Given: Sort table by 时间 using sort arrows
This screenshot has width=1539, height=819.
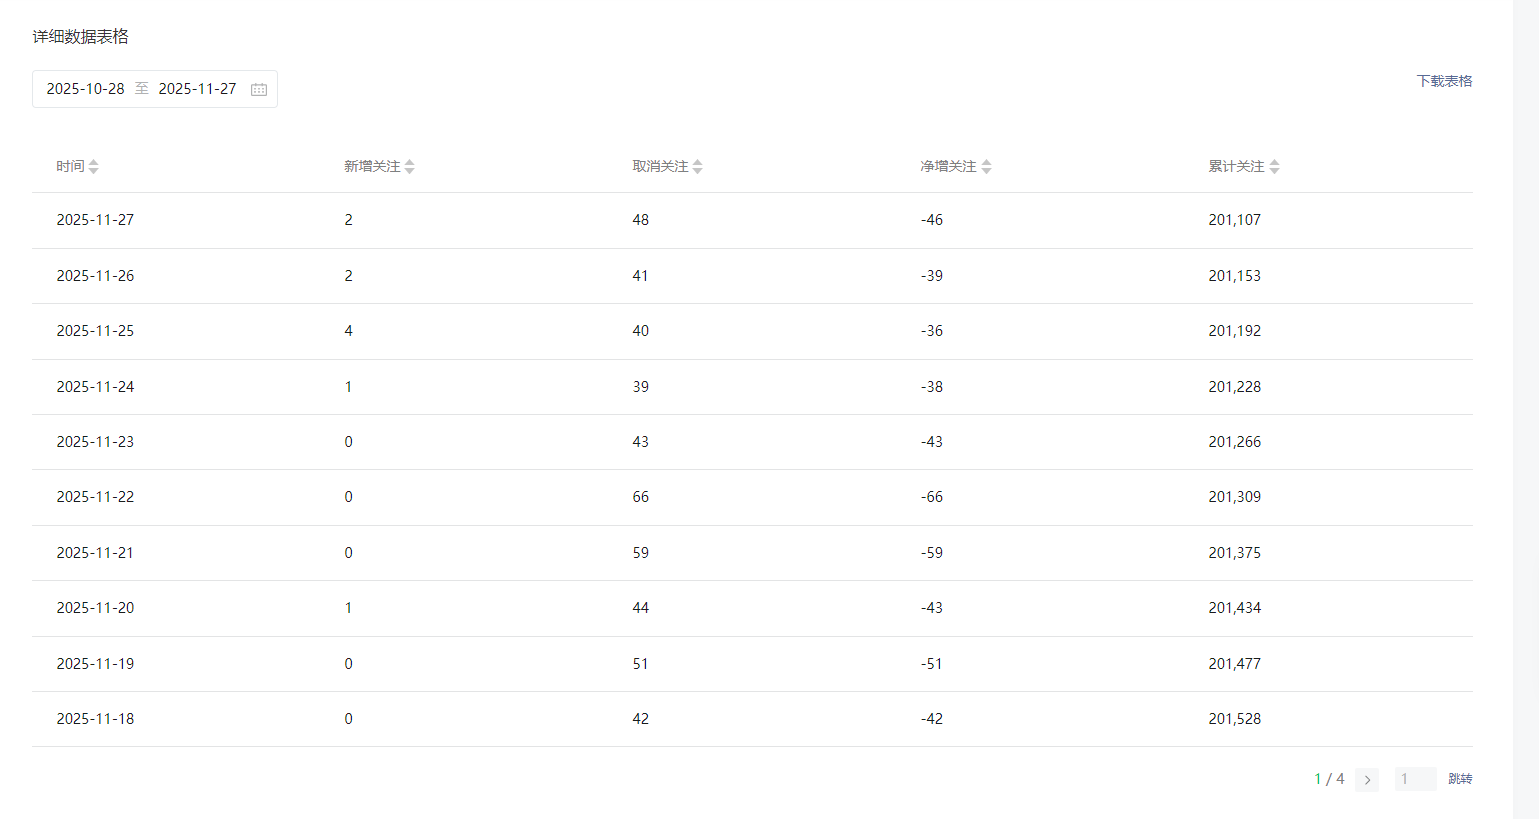Looking at the screenshot, I should (93, 167).
